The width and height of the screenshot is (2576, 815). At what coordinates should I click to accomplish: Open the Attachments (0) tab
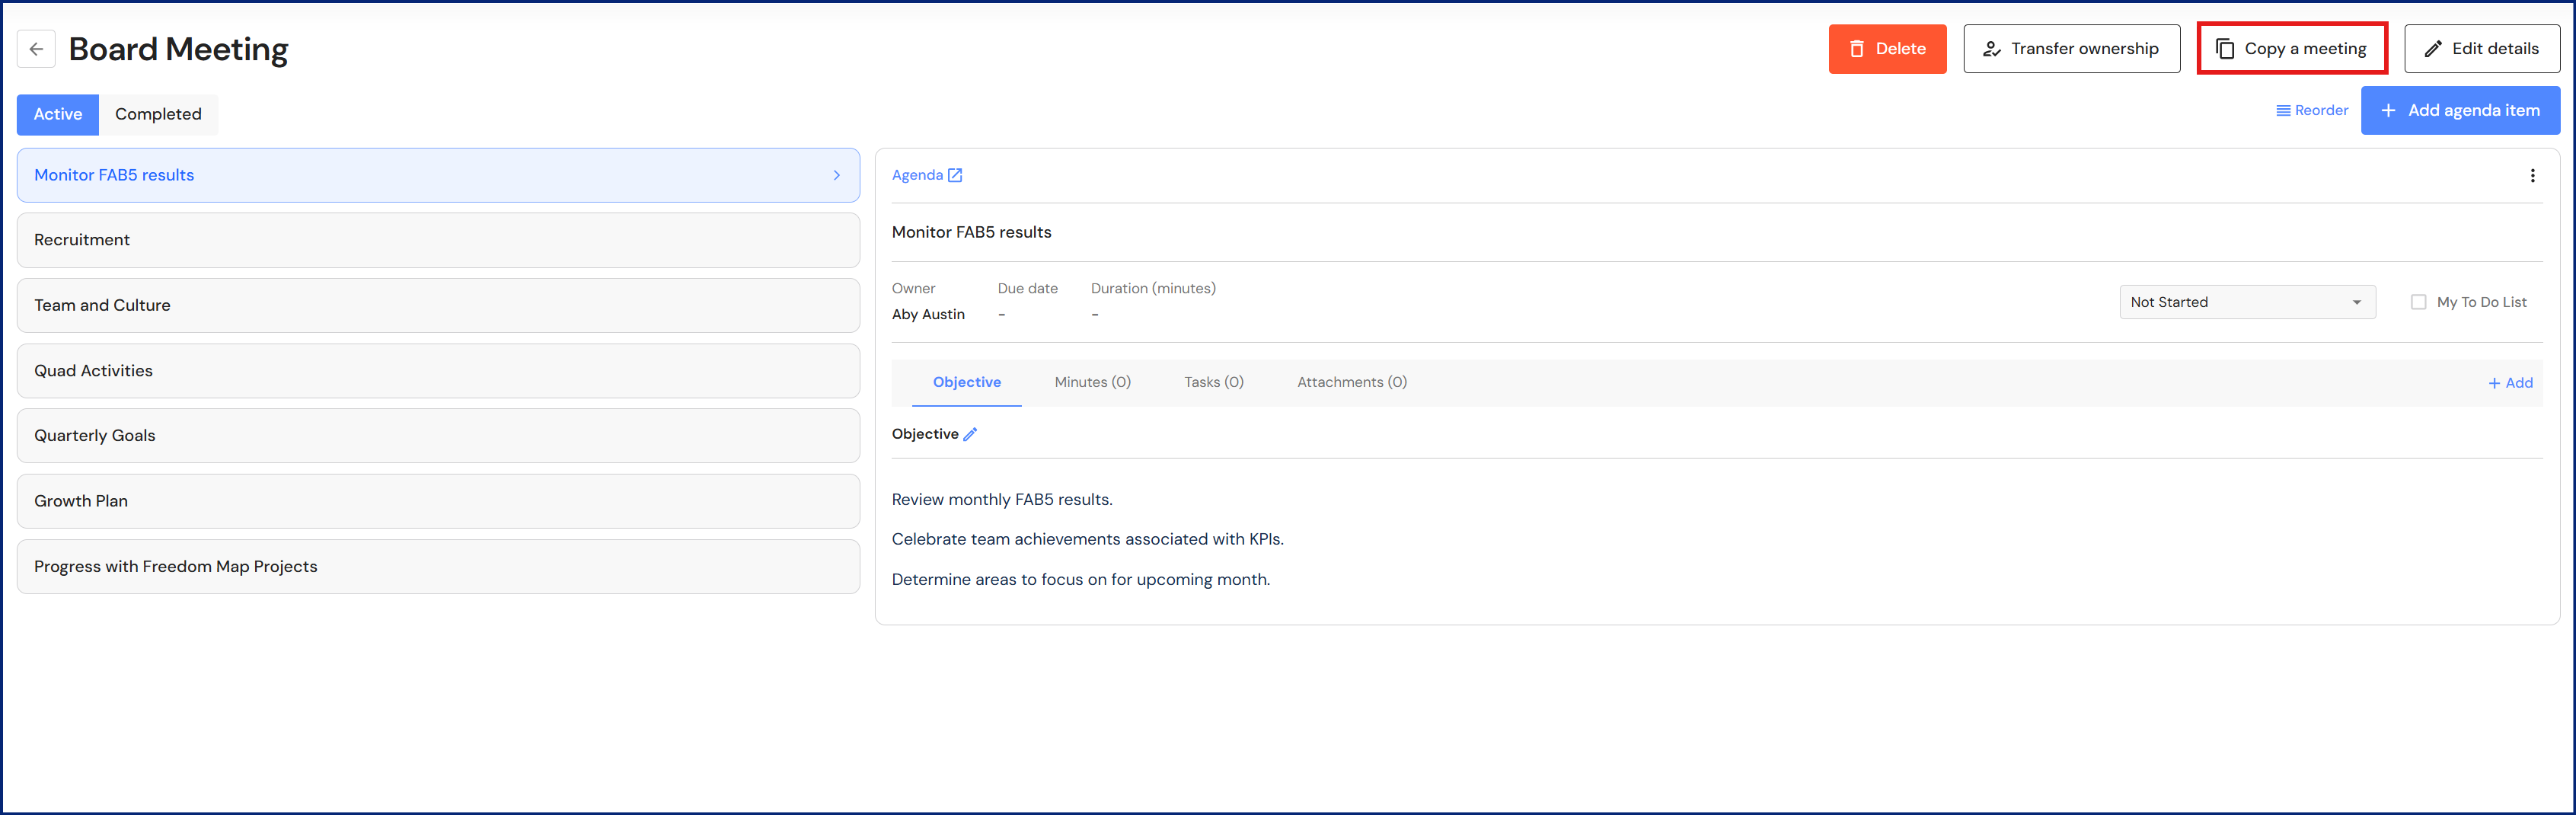(1351, 382)
